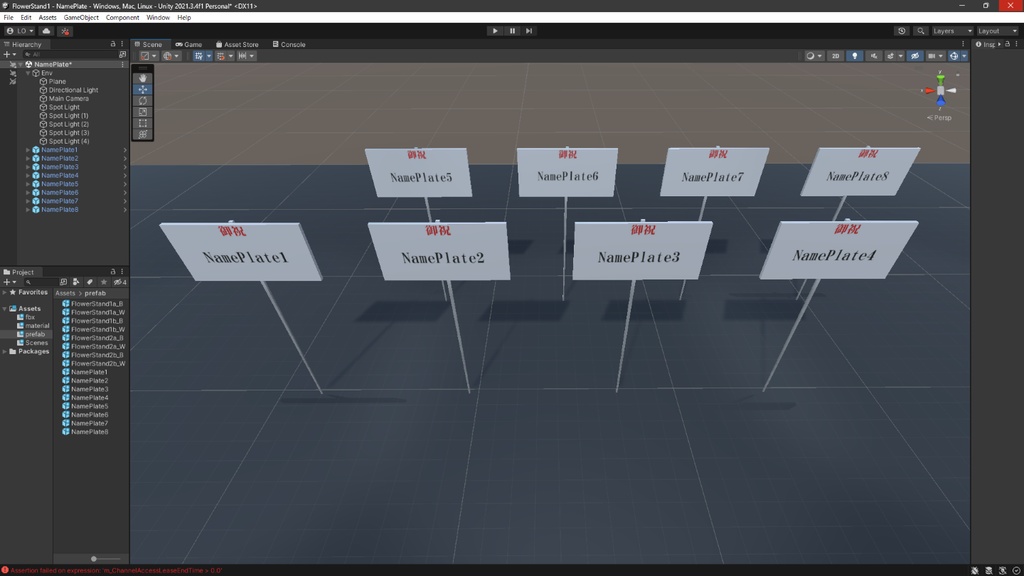Open the Component menu

click(x=122, y=18)
